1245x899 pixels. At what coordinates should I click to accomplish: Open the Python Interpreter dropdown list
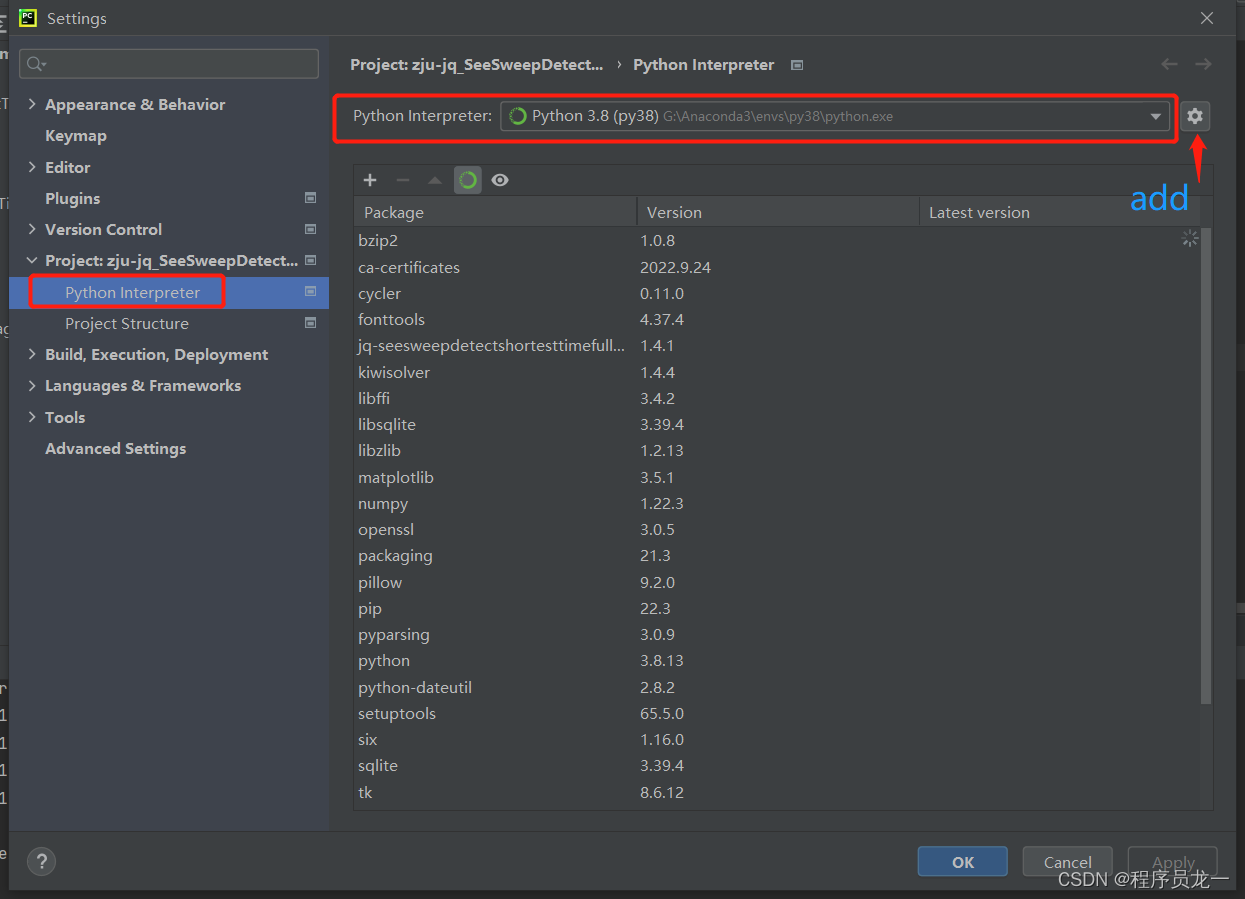(1158, 115)
